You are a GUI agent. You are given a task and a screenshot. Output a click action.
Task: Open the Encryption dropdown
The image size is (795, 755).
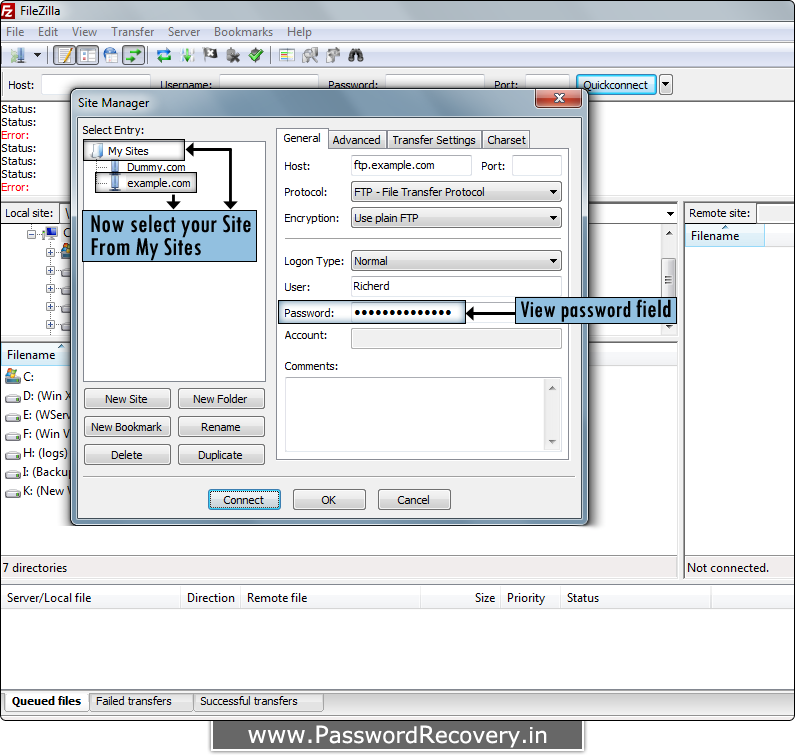(x=456, y=218)
